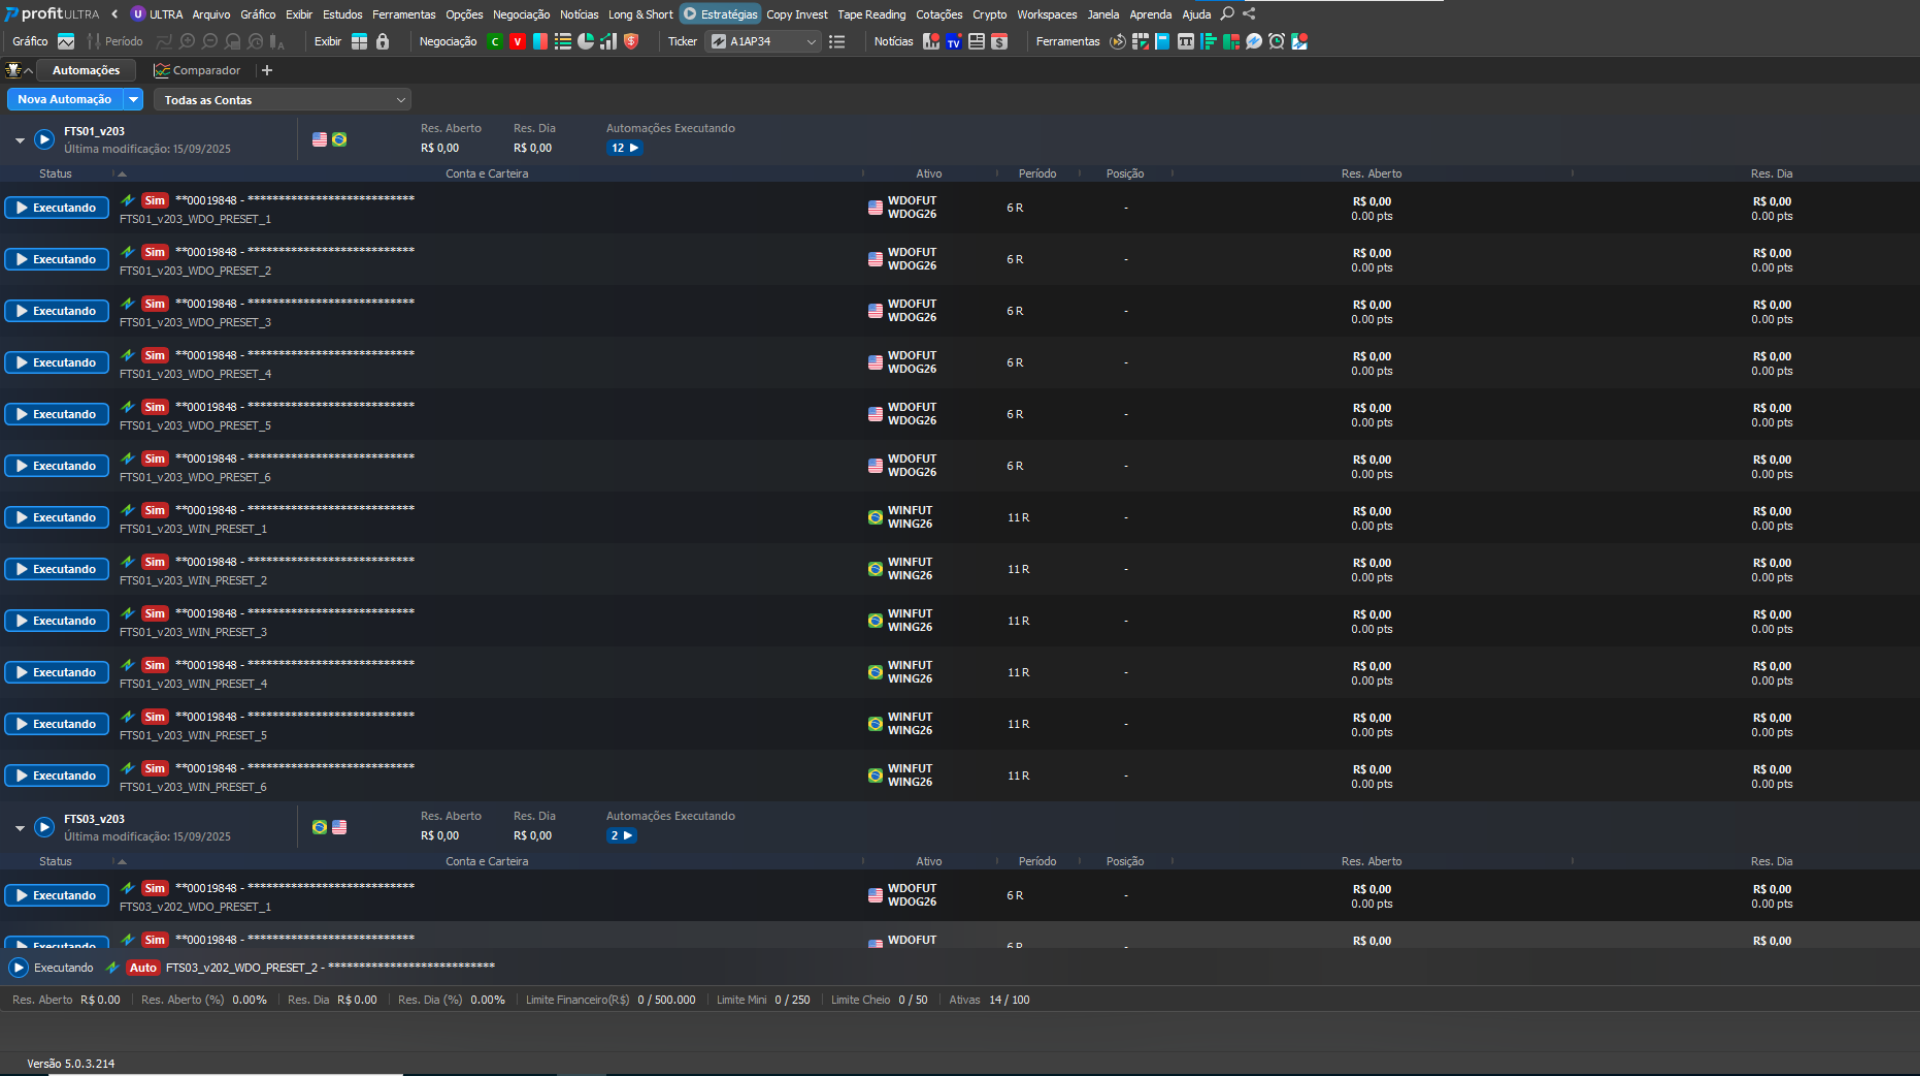This screenshot has height=1080, width=1920.
Task: Toggle Executando on FTS01_v203_WIN_PRESET_6 row
Action: (57, 776)
